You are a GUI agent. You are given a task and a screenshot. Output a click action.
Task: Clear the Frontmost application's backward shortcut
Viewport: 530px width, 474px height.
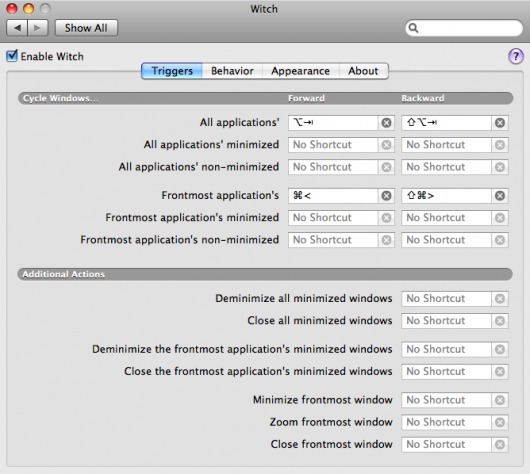pos(500,196)
